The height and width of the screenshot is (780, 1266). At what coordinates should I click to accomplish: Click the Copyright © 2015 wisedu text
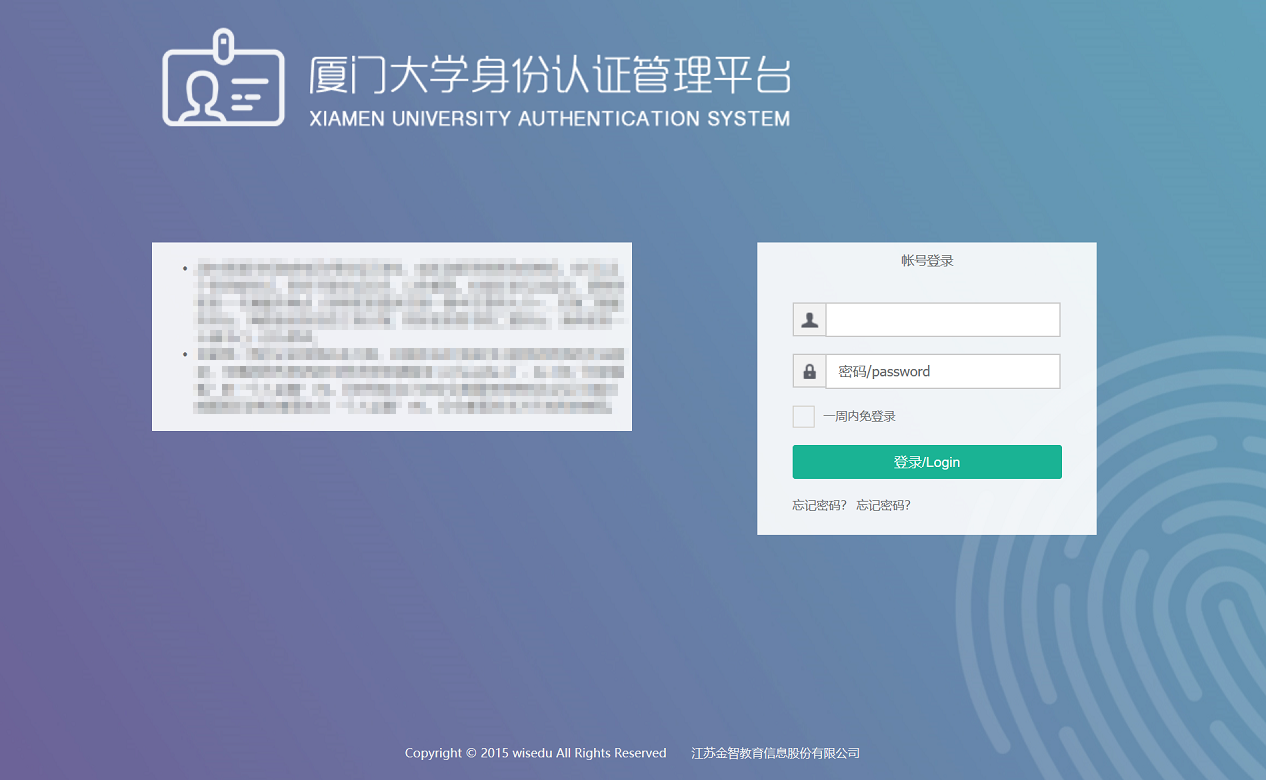point(535,753)
